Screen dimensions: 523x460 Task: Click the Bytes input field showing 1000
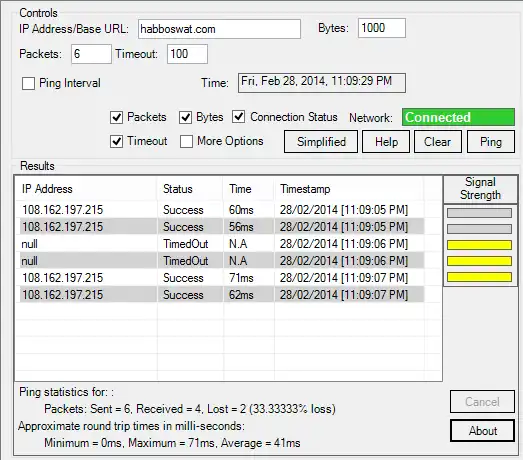click(x=382, y=28)
